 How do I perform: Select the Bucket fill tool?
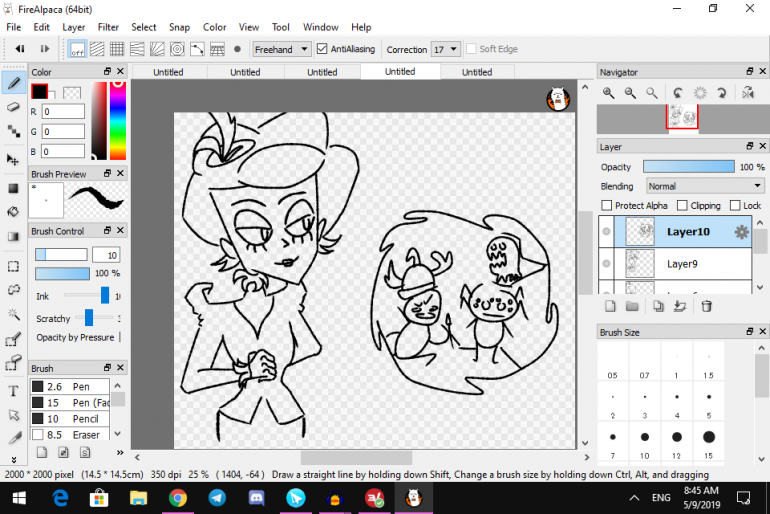pyautogui.click(x=14, y=212)
